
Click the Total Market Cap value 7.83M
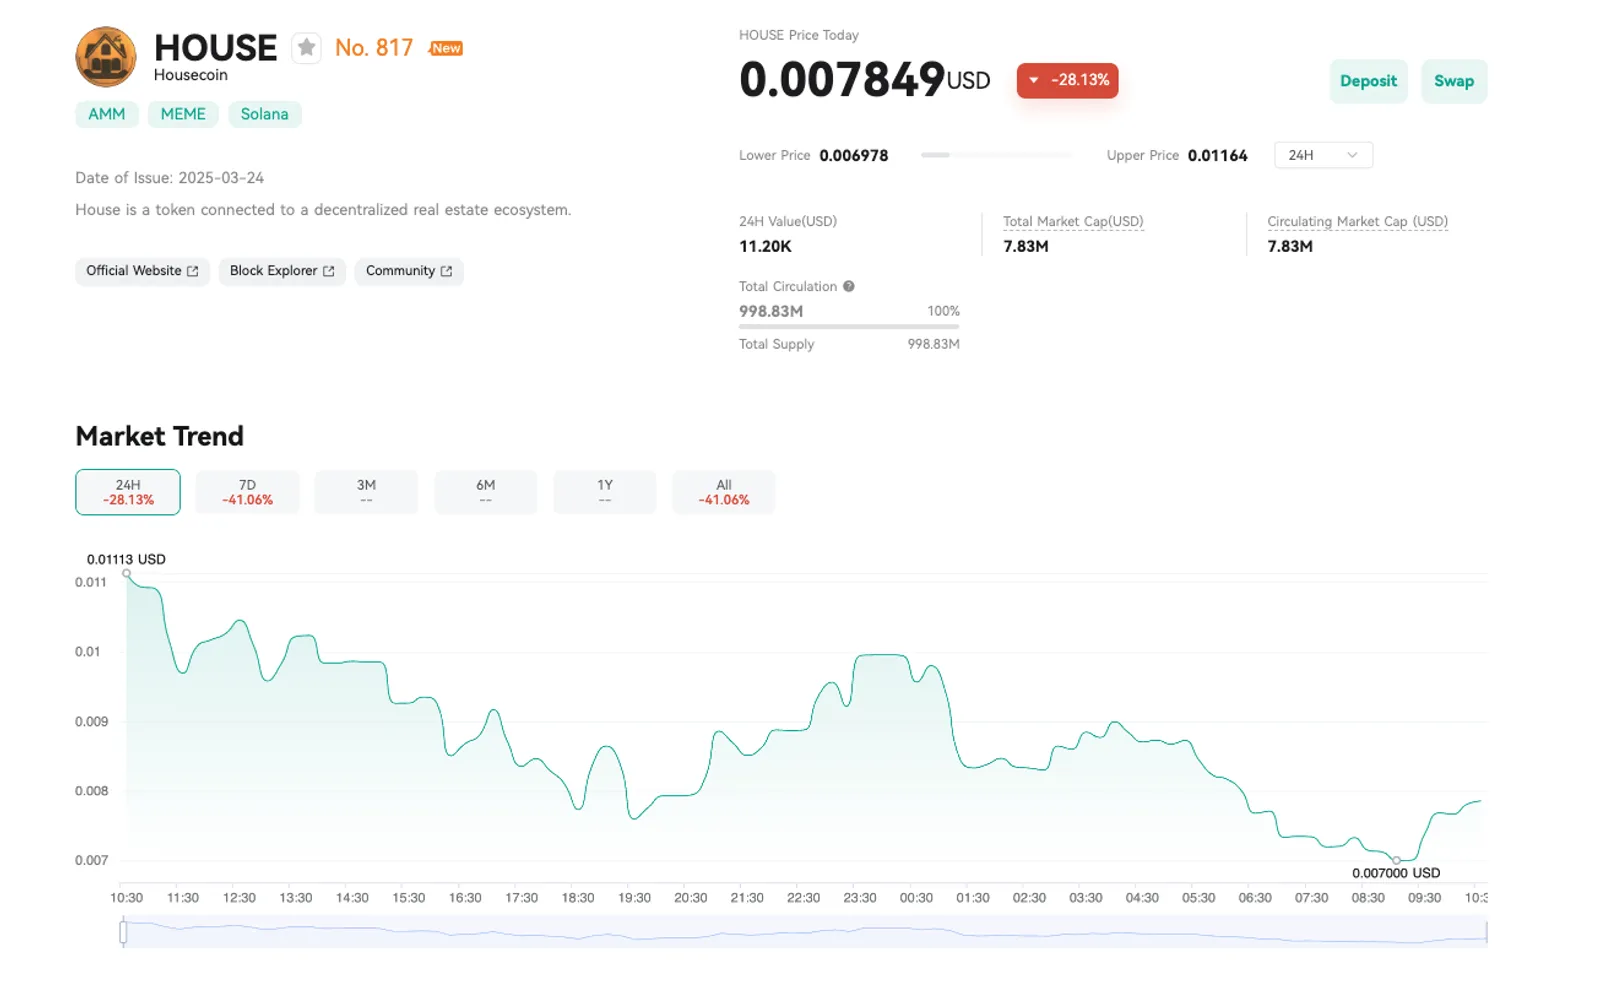pos(1026,246)
